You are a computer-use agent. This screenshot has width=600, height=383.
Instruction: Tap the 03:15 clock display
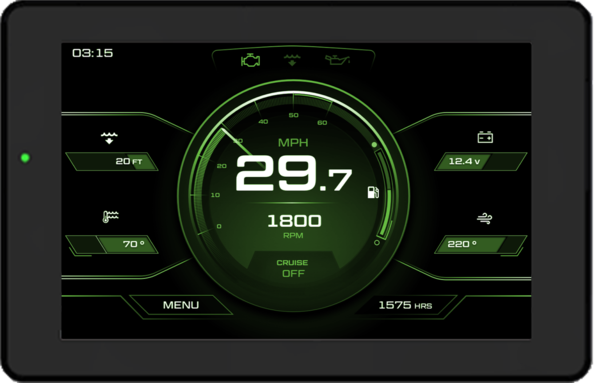tap(93, 53)
